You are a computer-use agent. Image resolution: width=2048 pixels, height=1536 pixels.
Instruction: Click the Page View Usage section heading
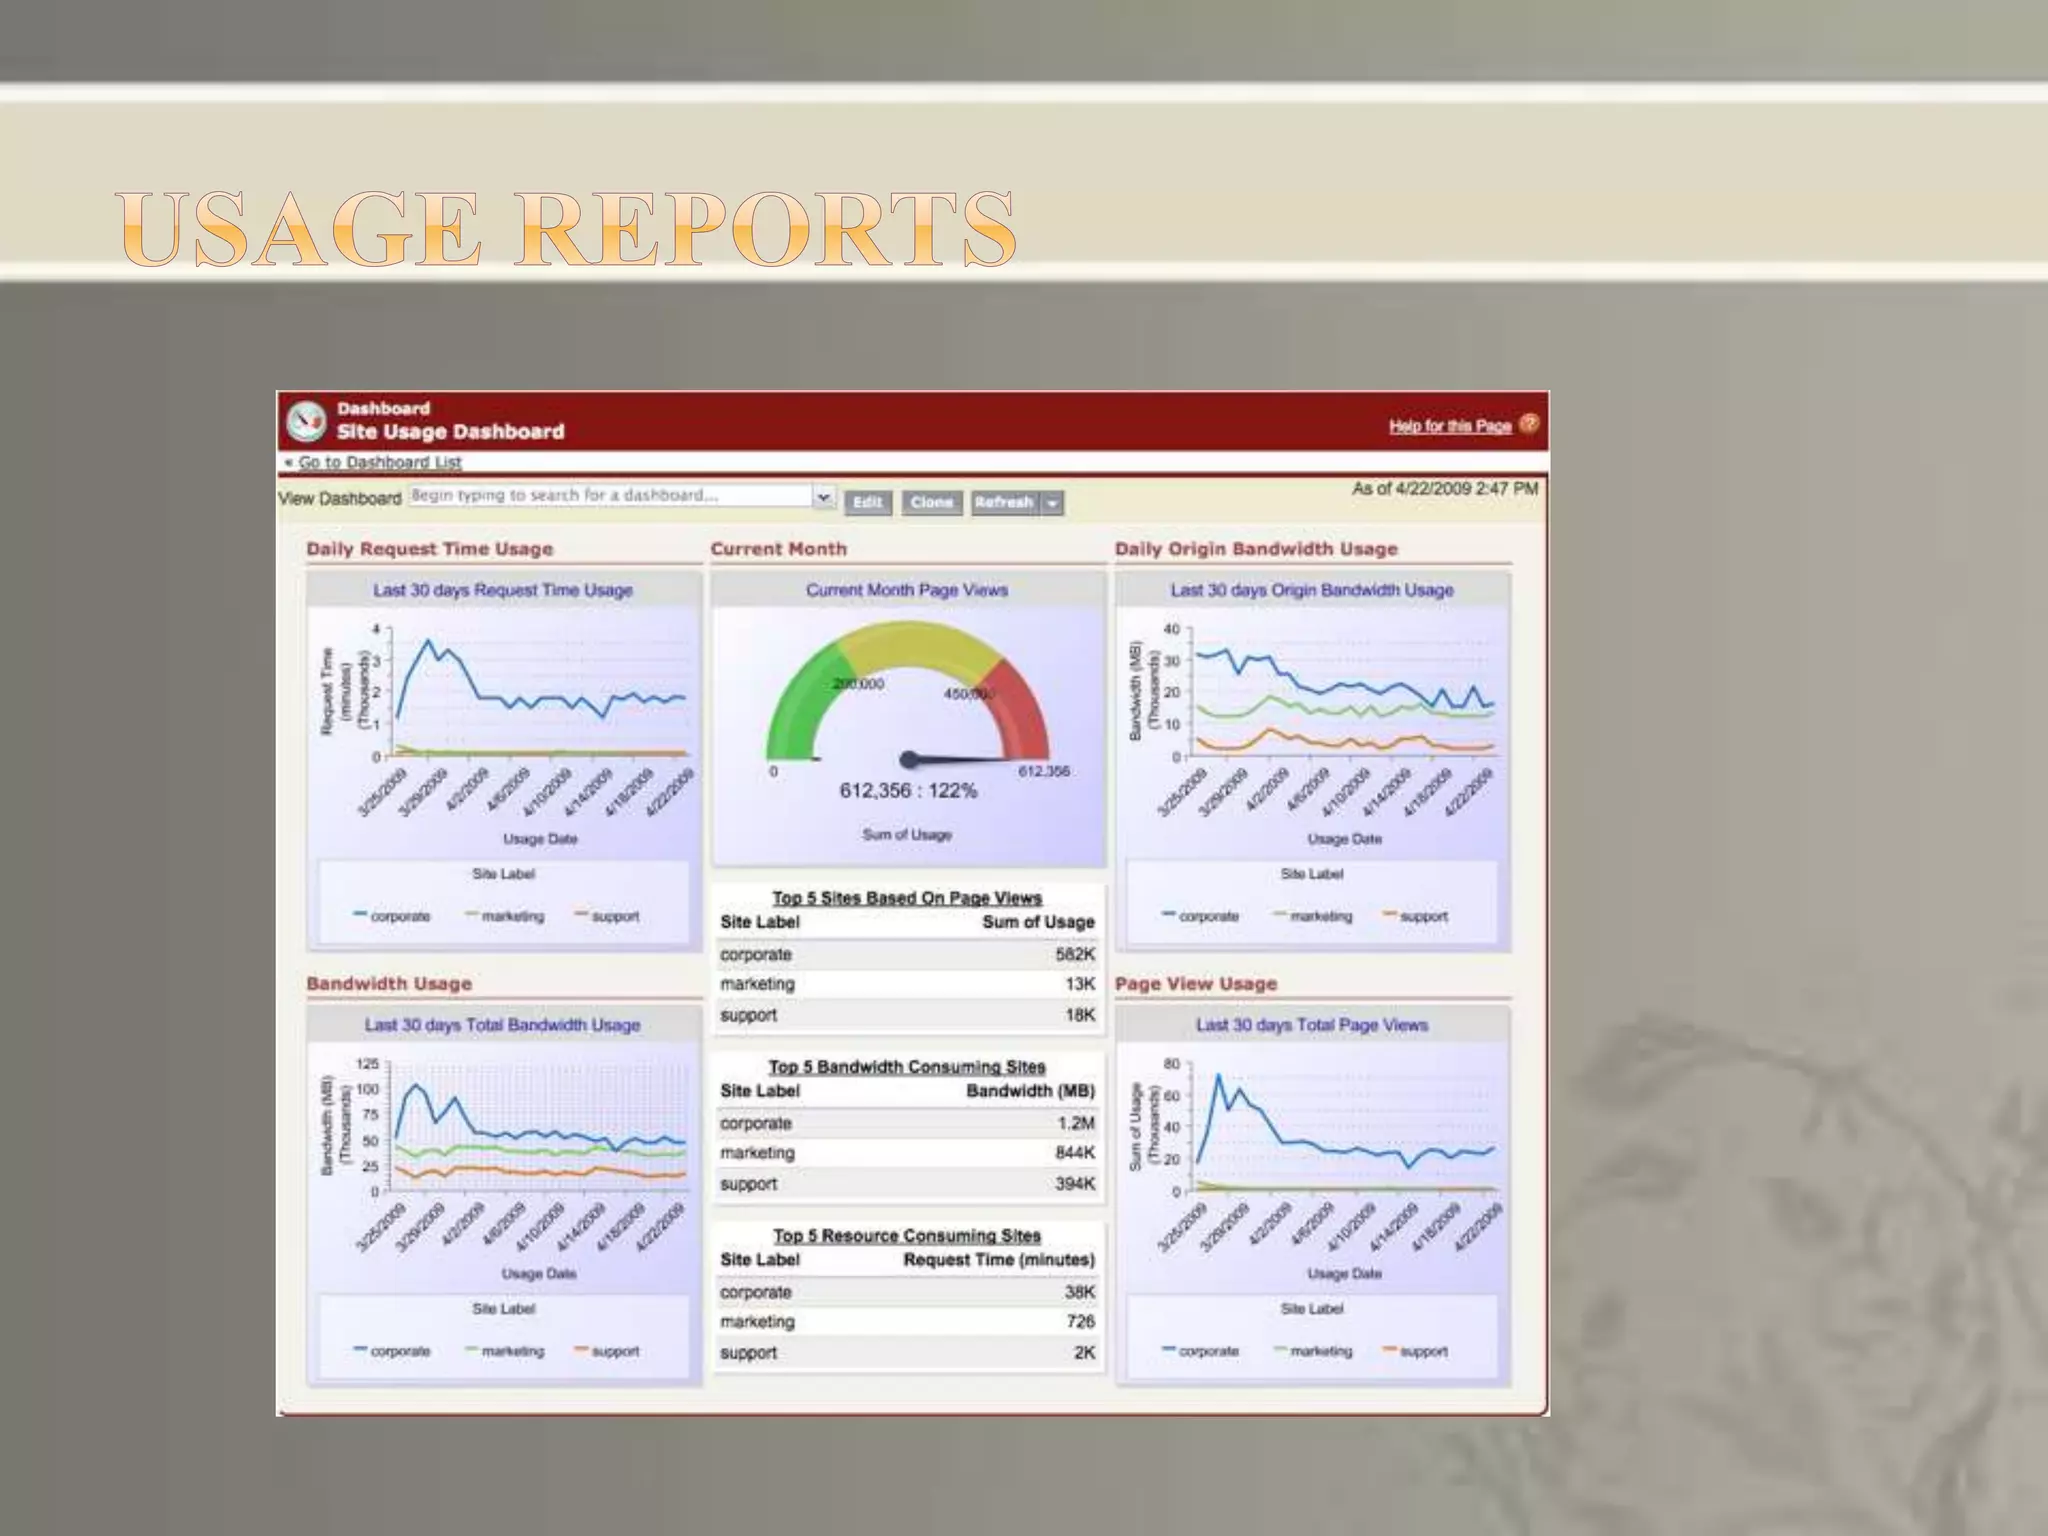(x=1196, y=984)
